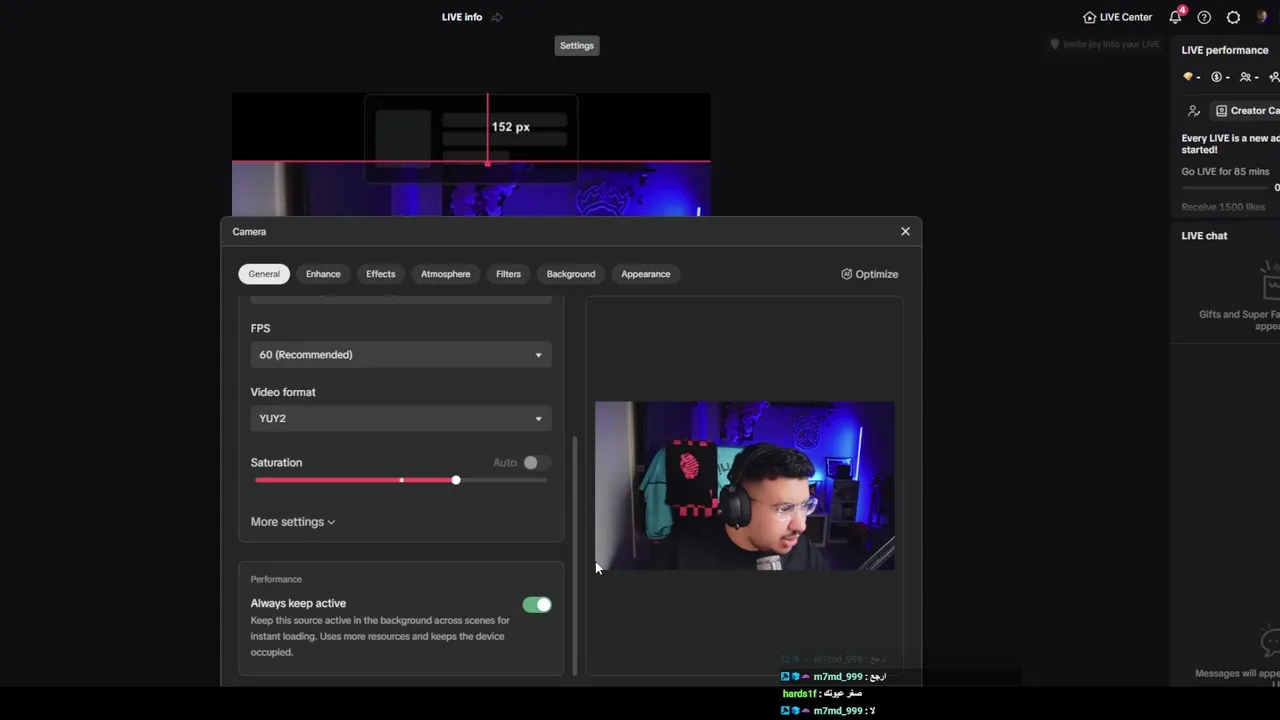Disable Always keep active switch

point(537,604)
